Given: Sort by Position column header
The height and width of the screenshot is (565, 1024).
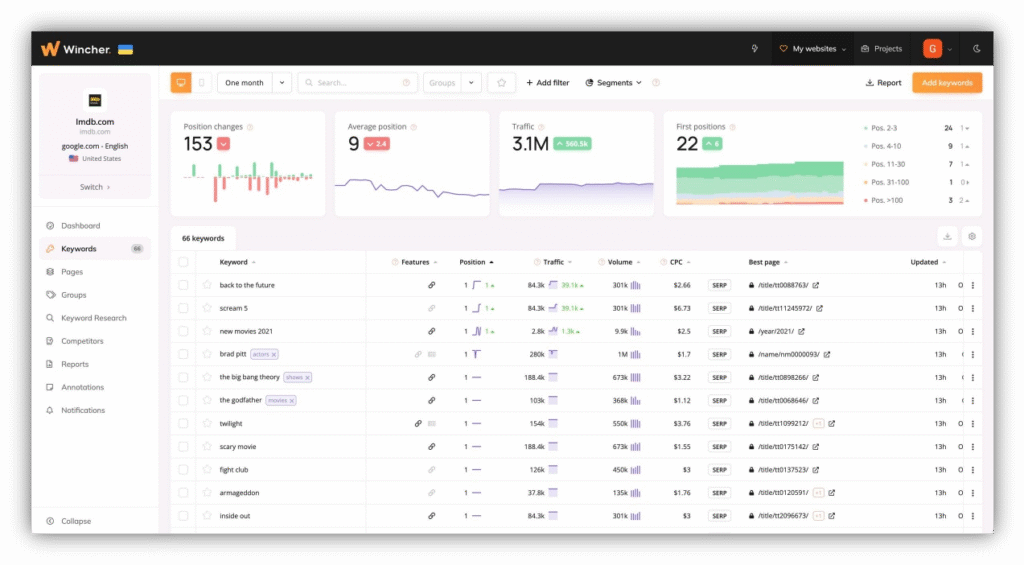Looking at the screenshot, I should point(476,262).
